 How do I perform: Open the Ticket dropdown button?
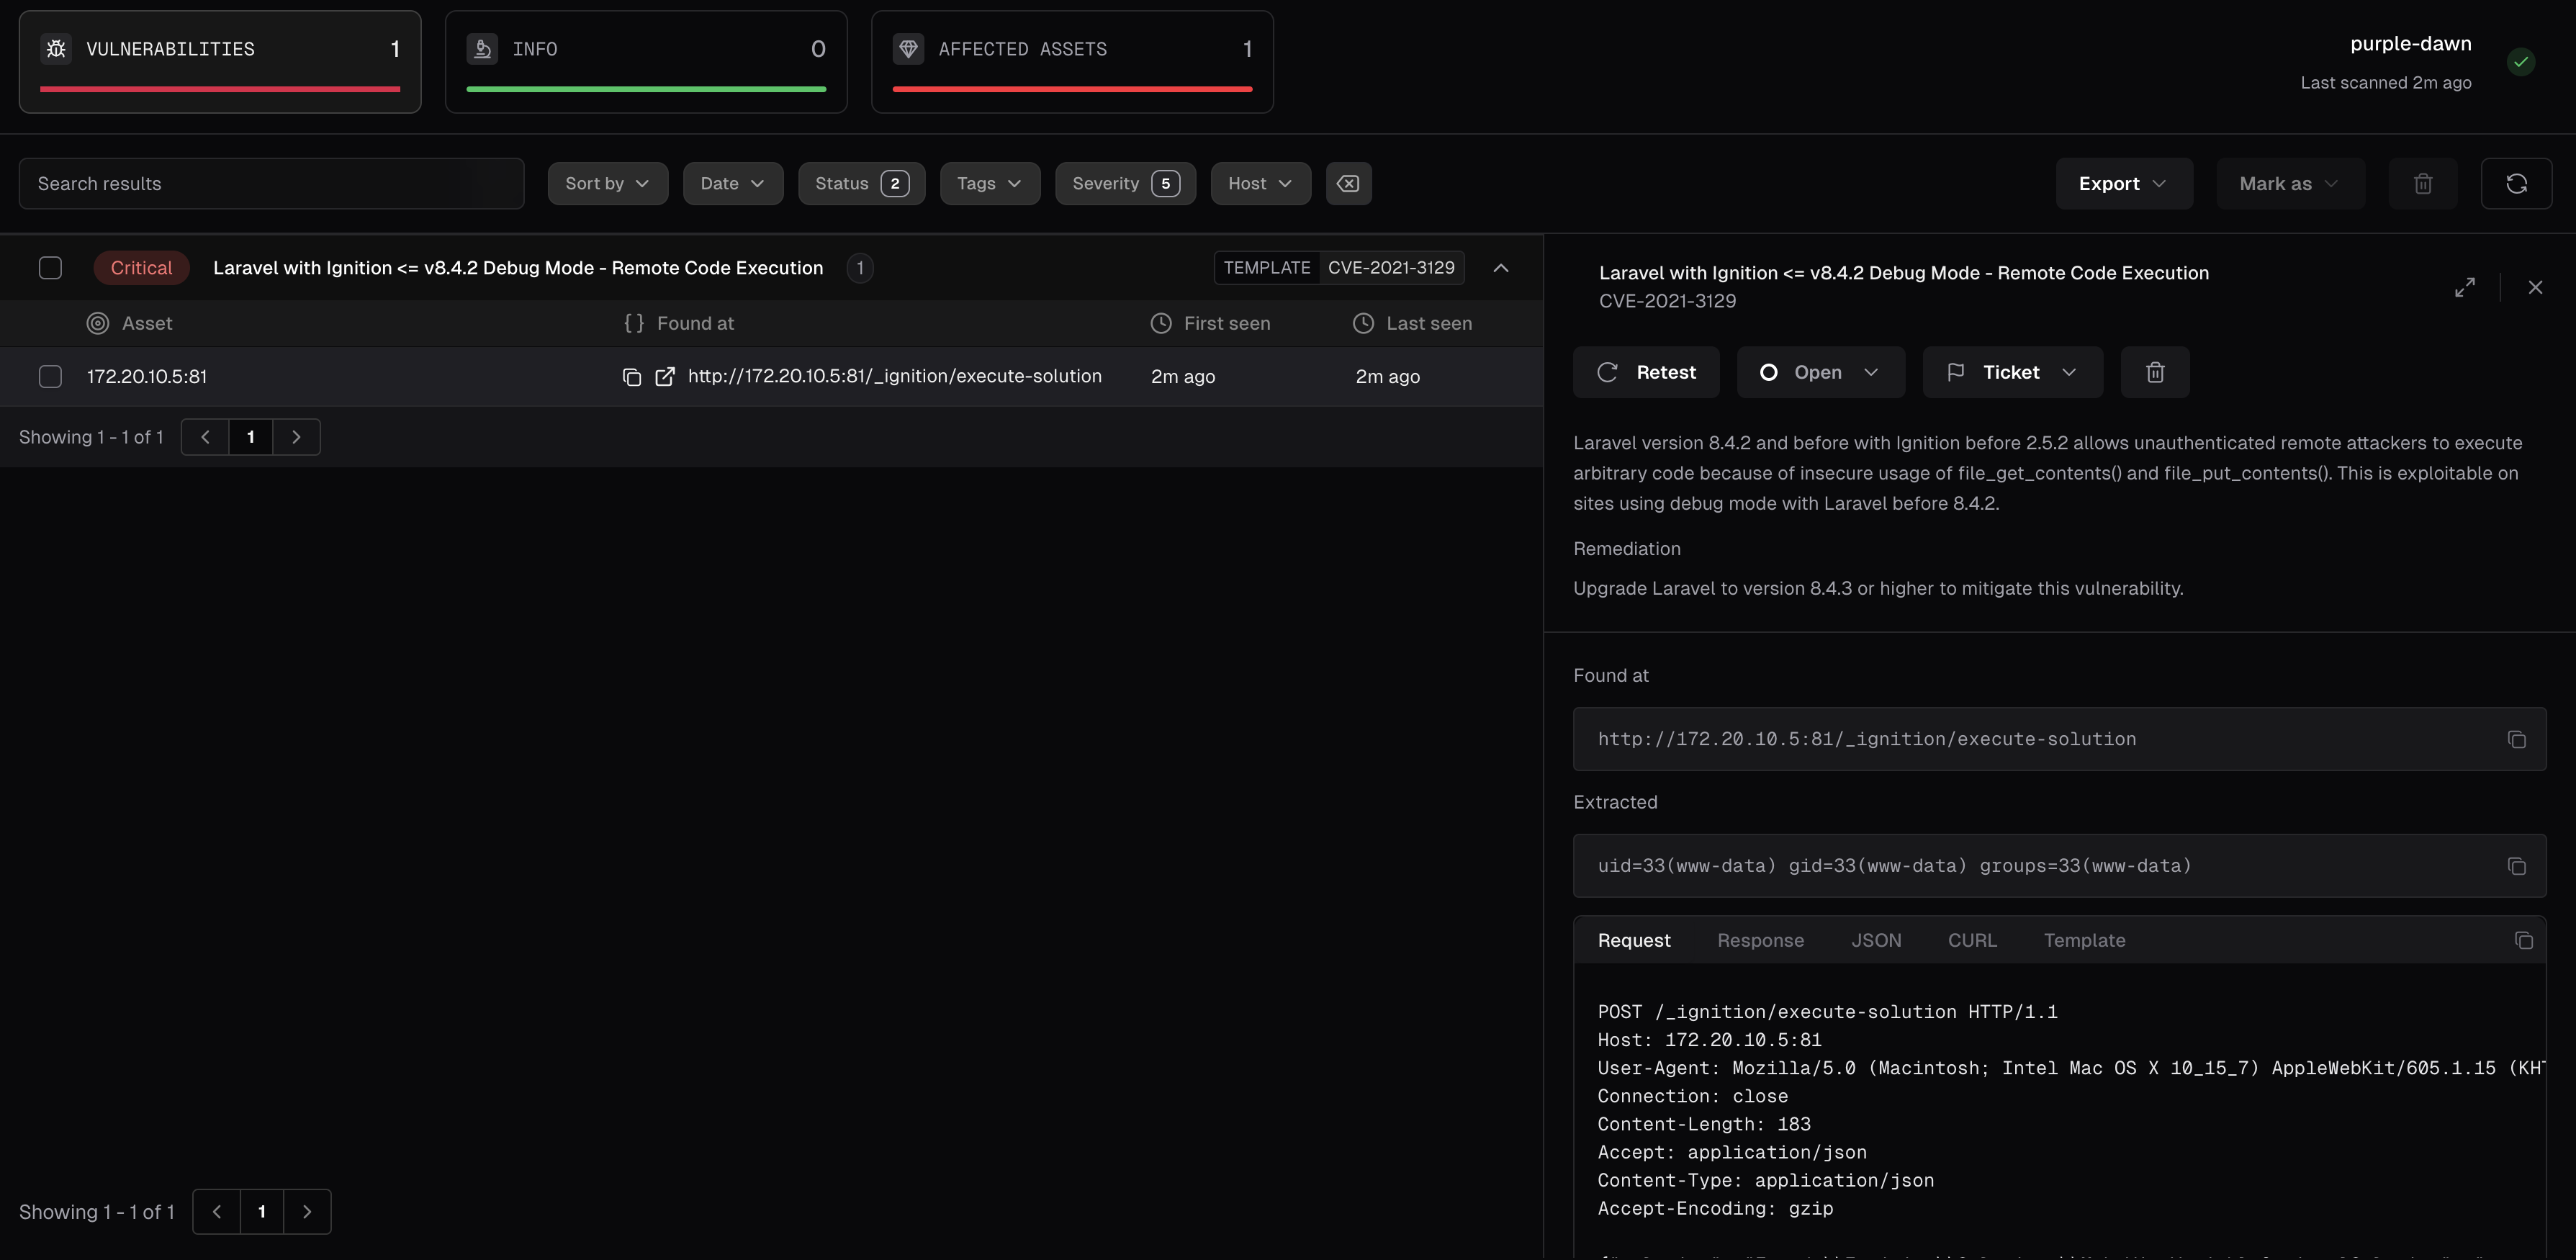tap(2012, 373)
